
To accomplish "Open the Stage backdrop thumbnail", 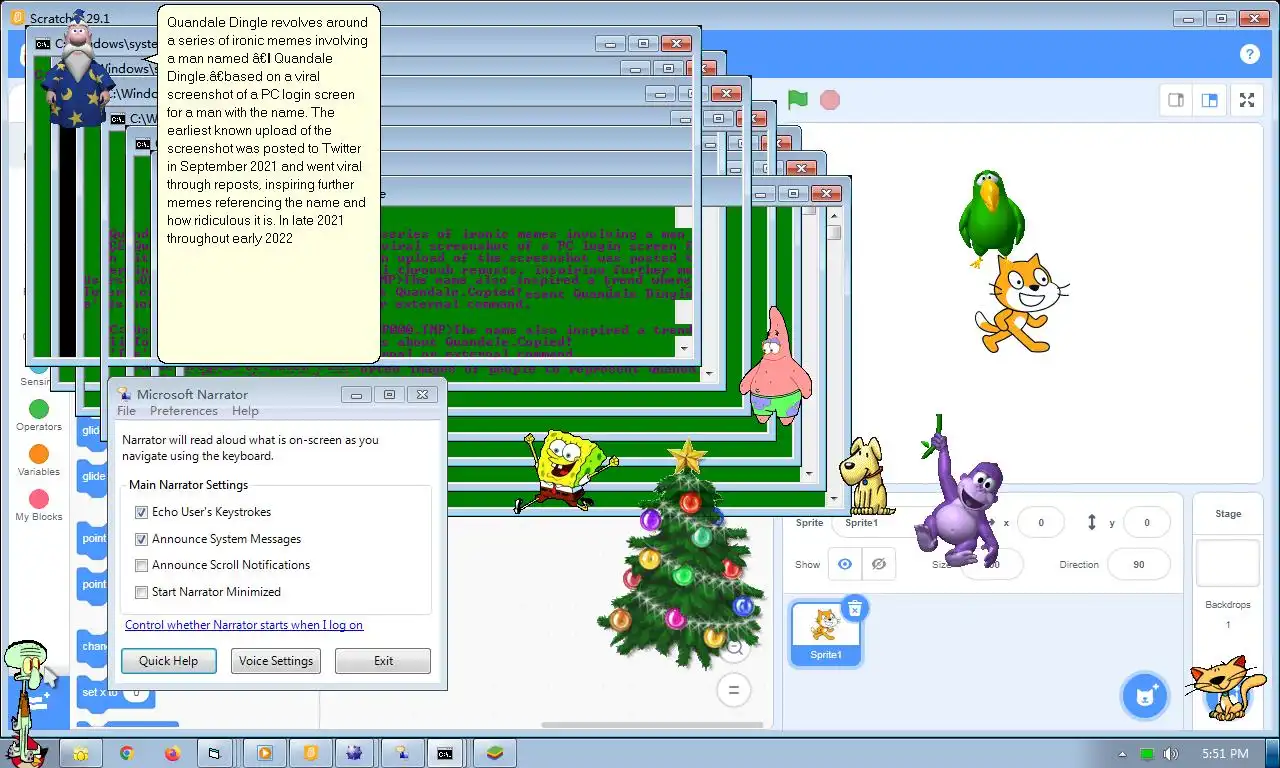I will (x=1228, y=563).
